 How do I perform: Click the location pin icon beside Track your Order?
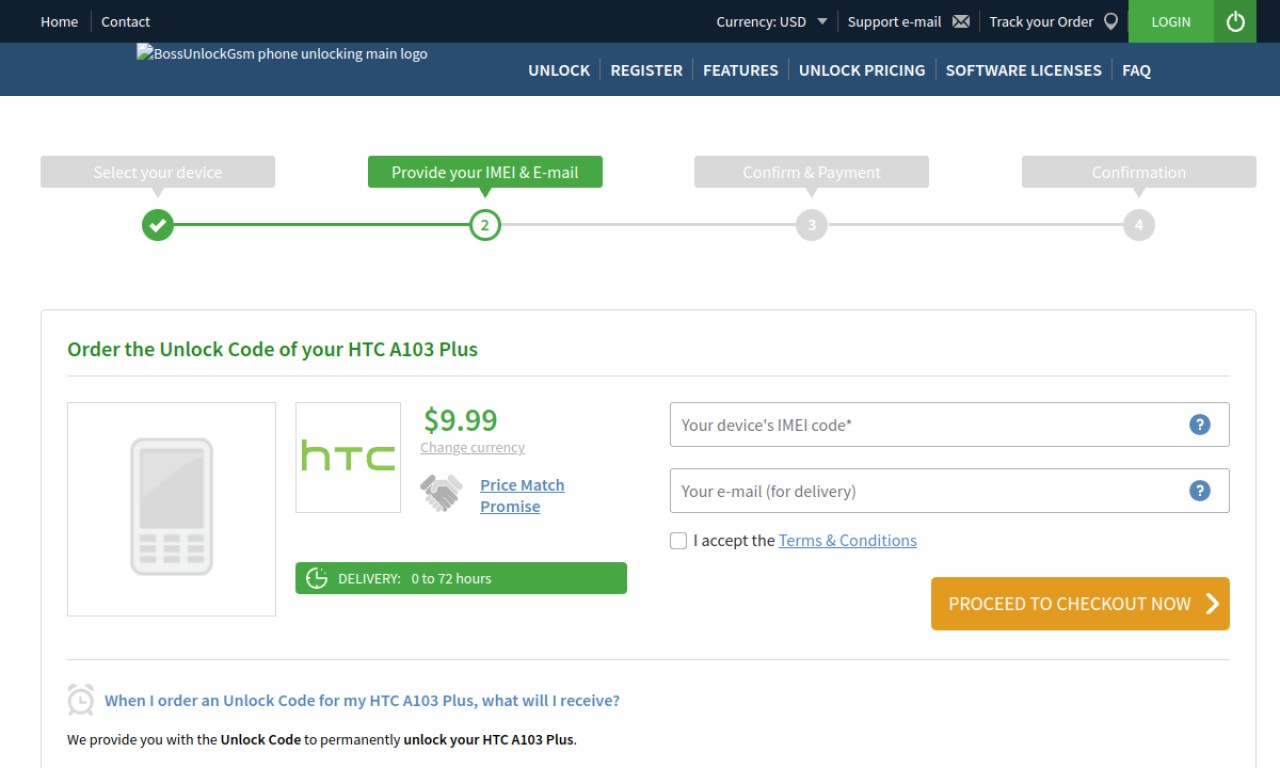(x=1111, y=21)
